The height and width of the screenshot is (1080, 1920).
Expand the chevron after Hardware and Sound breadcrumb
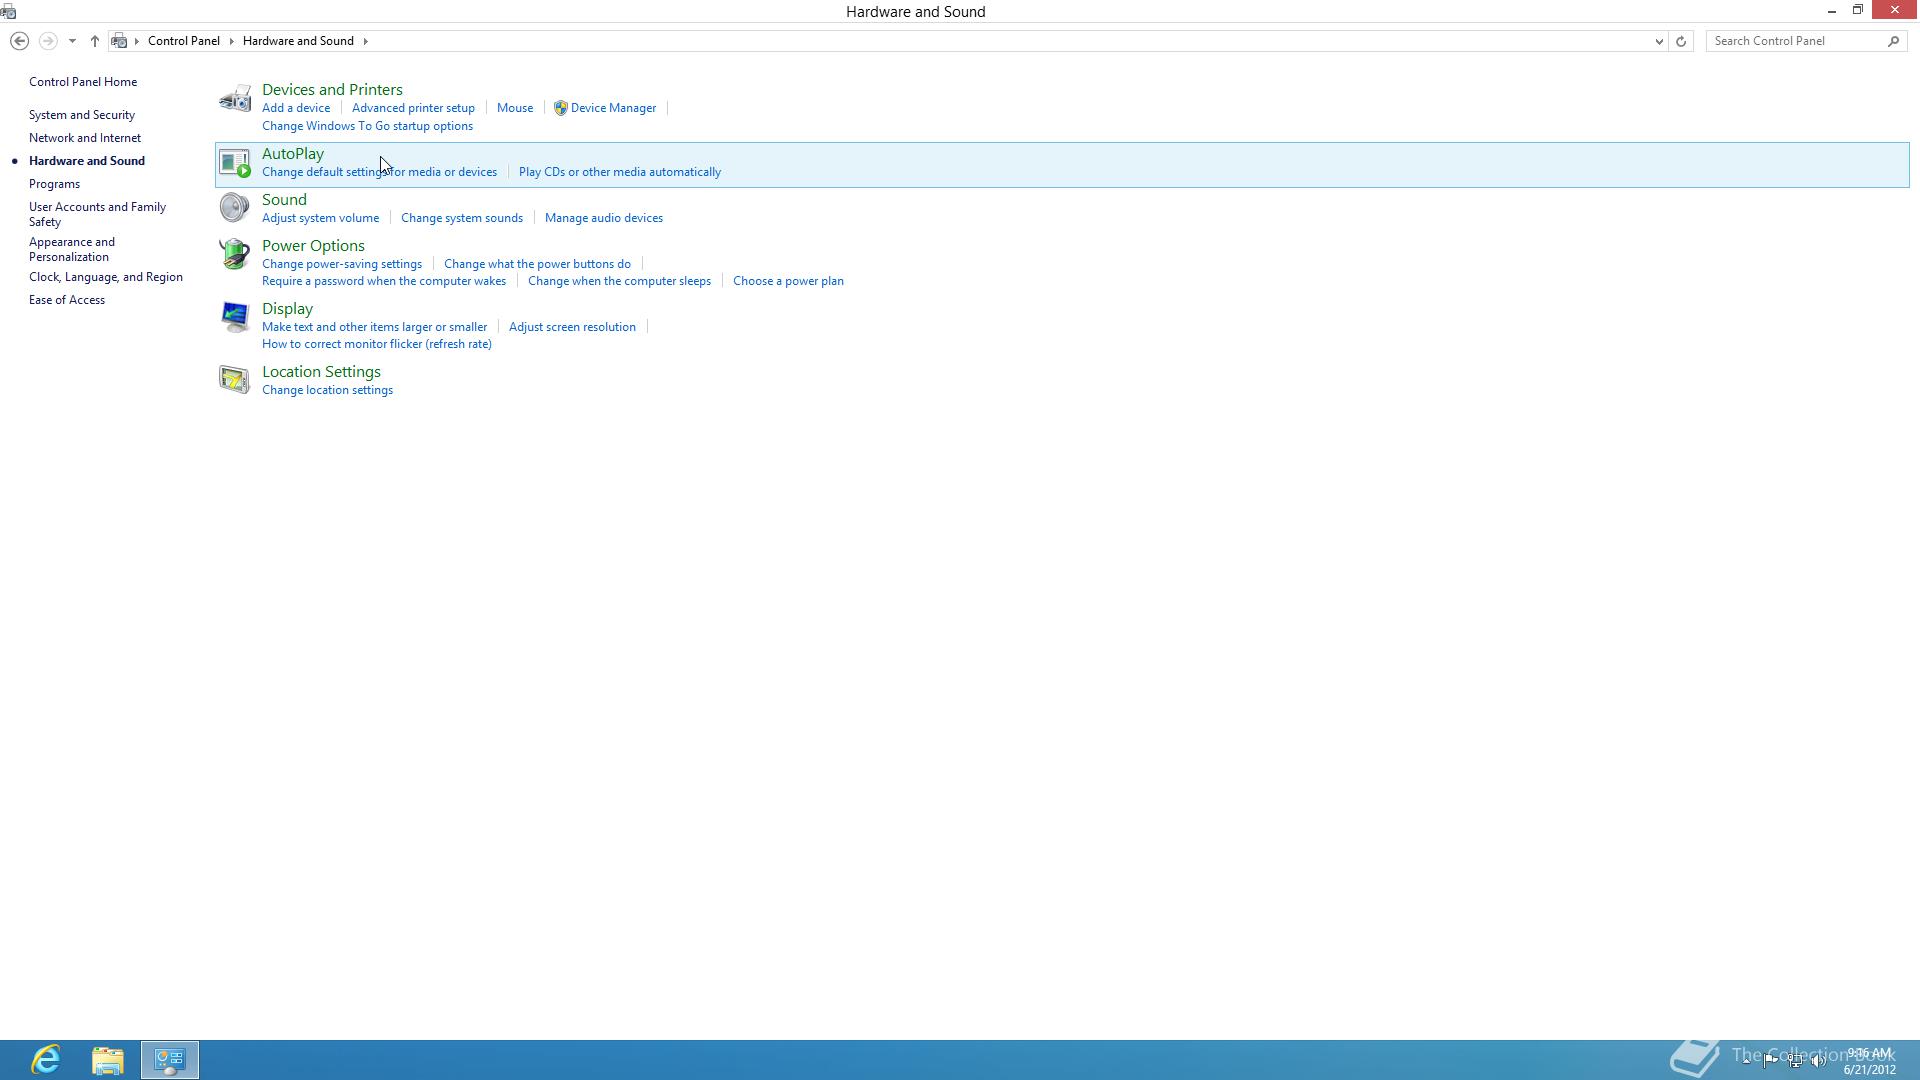point(365,41)
